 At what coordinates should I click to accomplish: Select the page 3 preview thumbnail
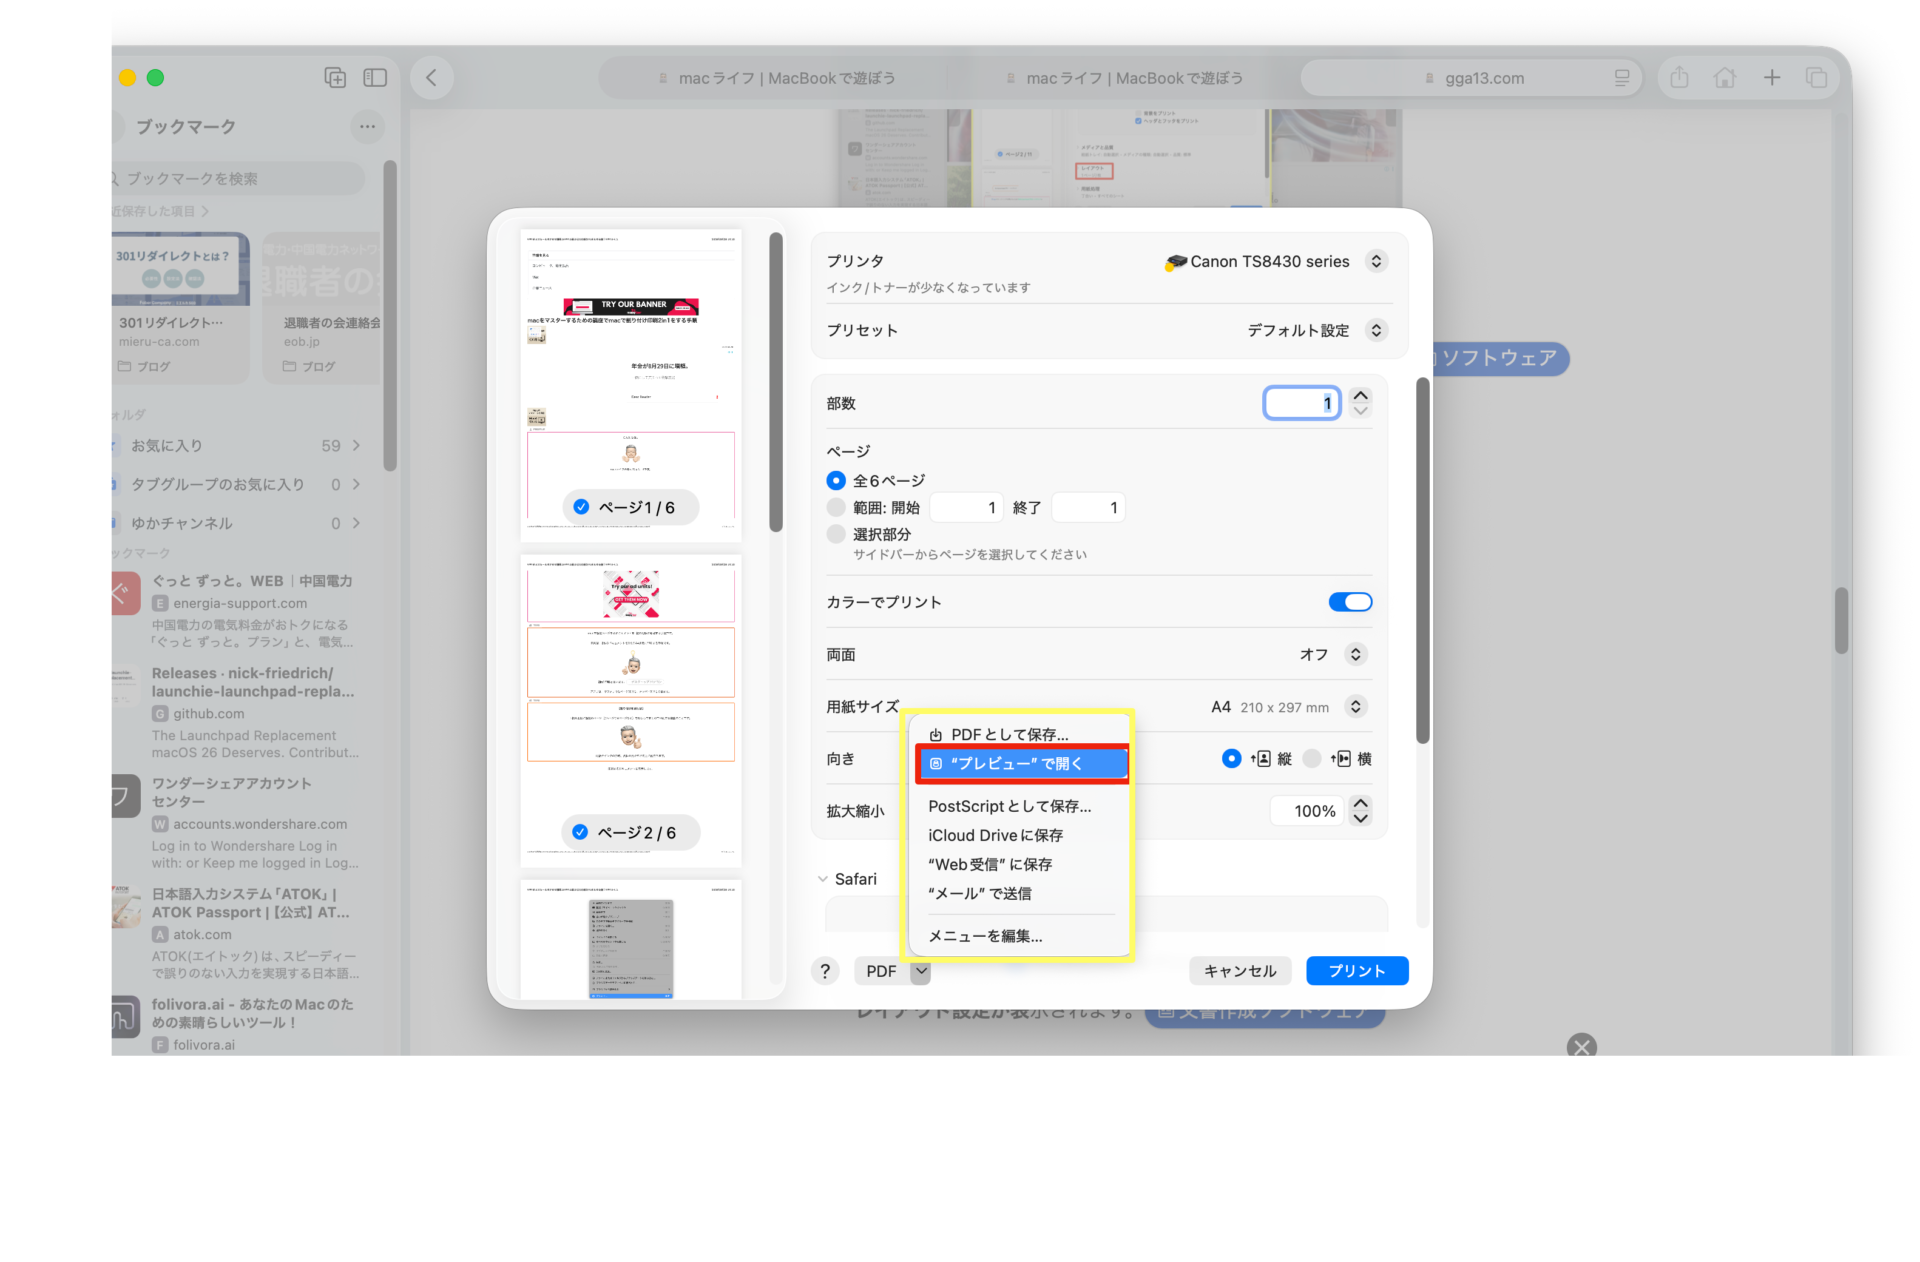pyautogui.click(x=631, y=940)
